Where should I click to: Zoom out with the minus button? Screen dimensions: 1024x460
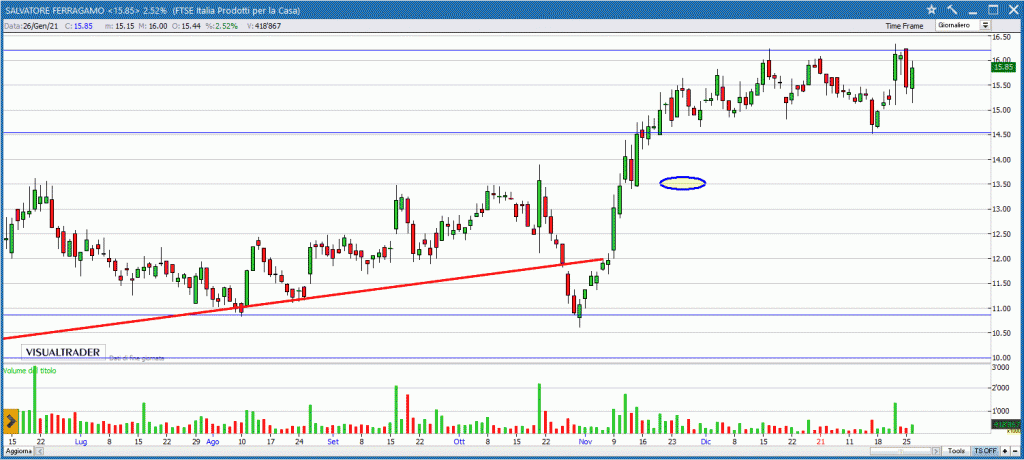[1014, 452]
